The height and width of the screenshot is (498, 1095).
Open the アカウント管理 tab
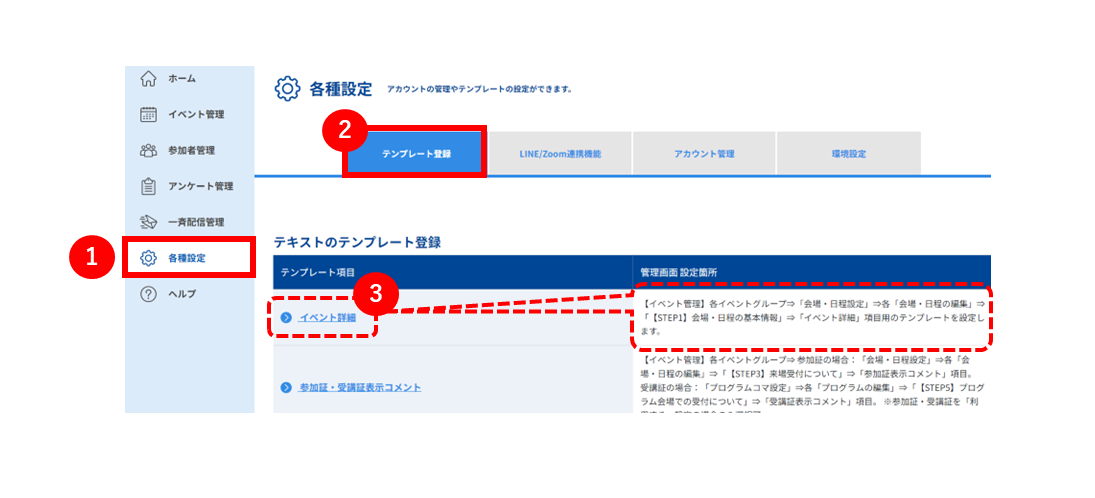click(704, 153)
